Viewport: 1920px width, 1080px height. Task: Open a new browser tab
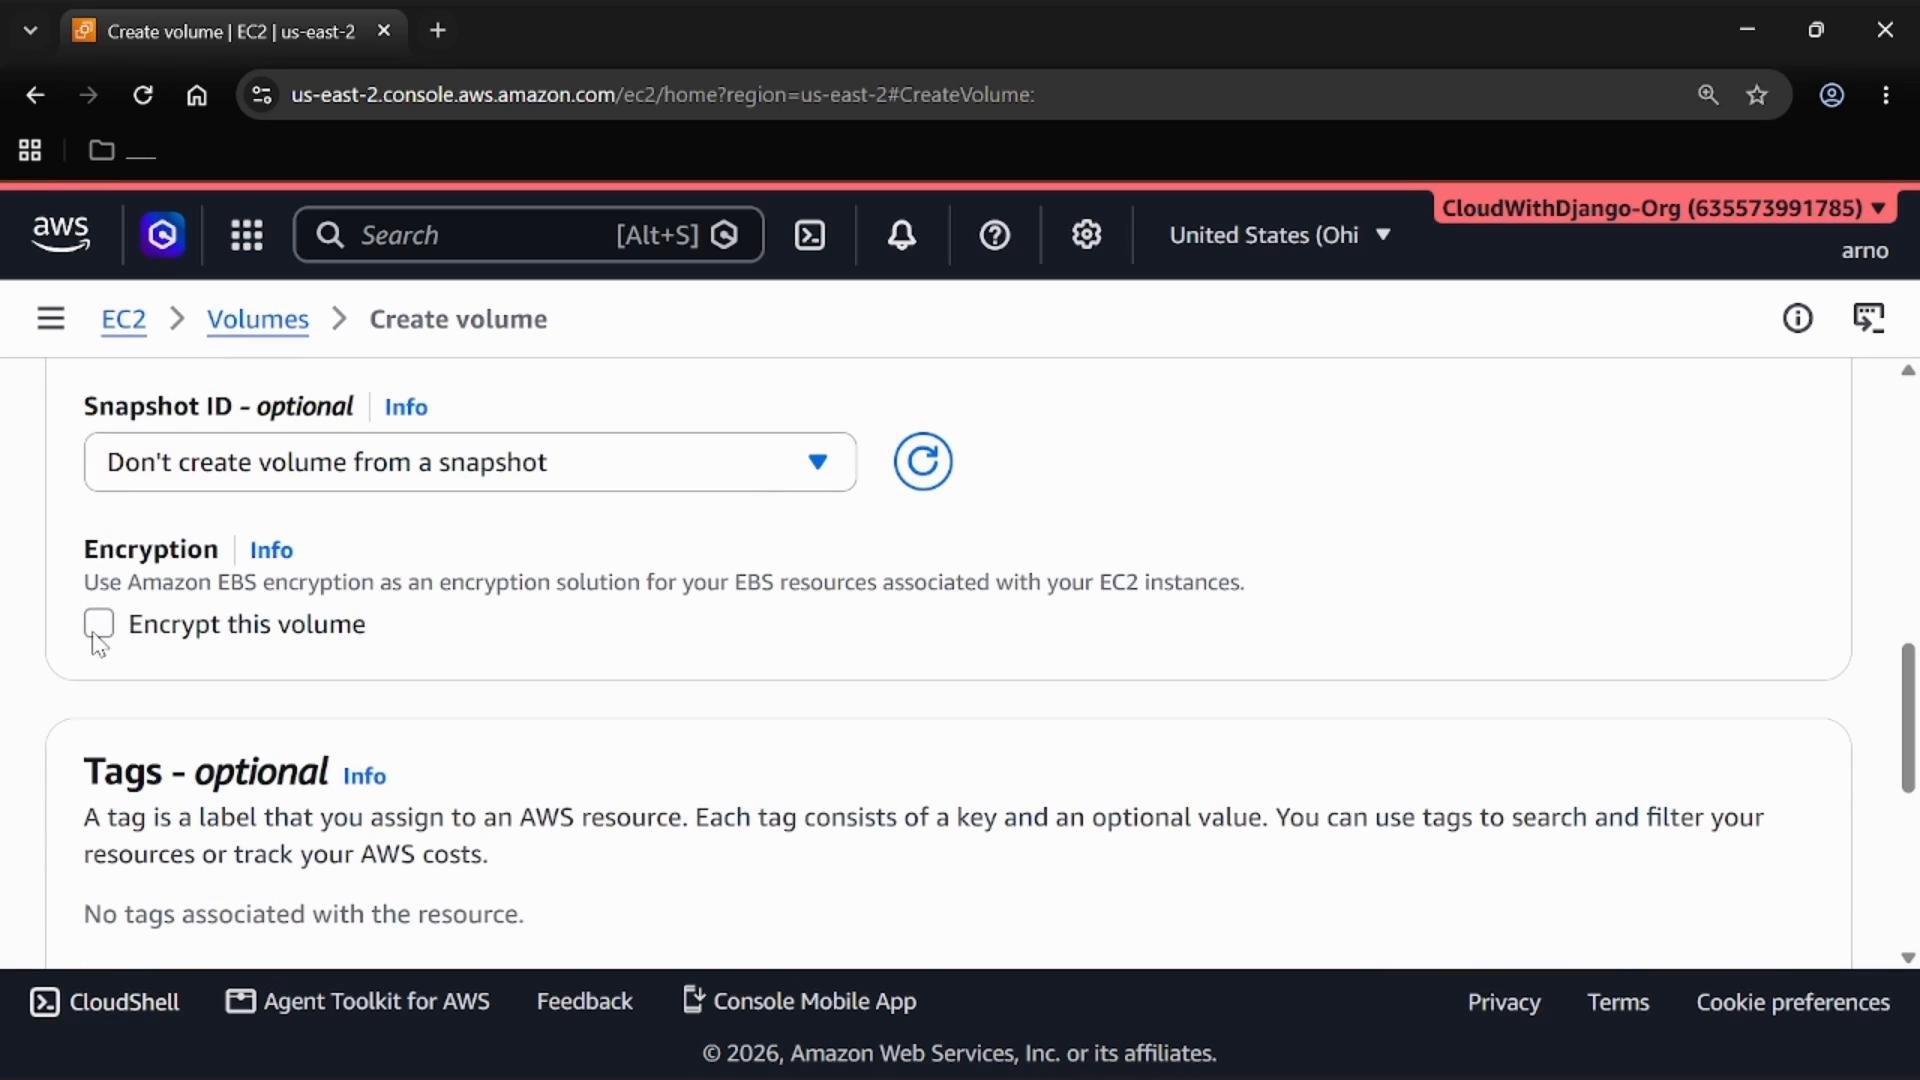[x=438, y=31]
